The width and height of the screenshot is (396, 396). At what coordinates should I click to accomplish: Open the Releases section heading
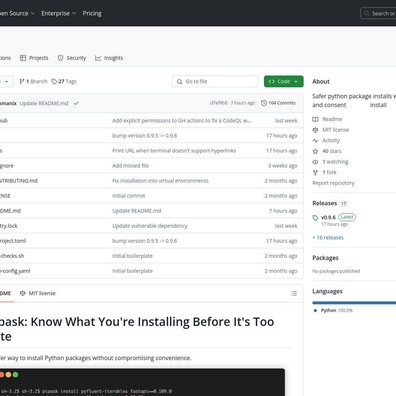point(325,203)
